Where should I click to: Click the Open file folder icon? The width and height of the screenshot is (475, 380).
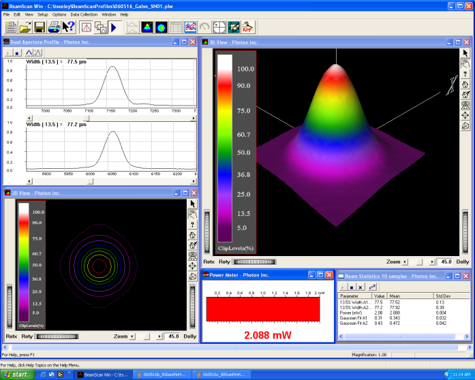[x=25, y=27]
